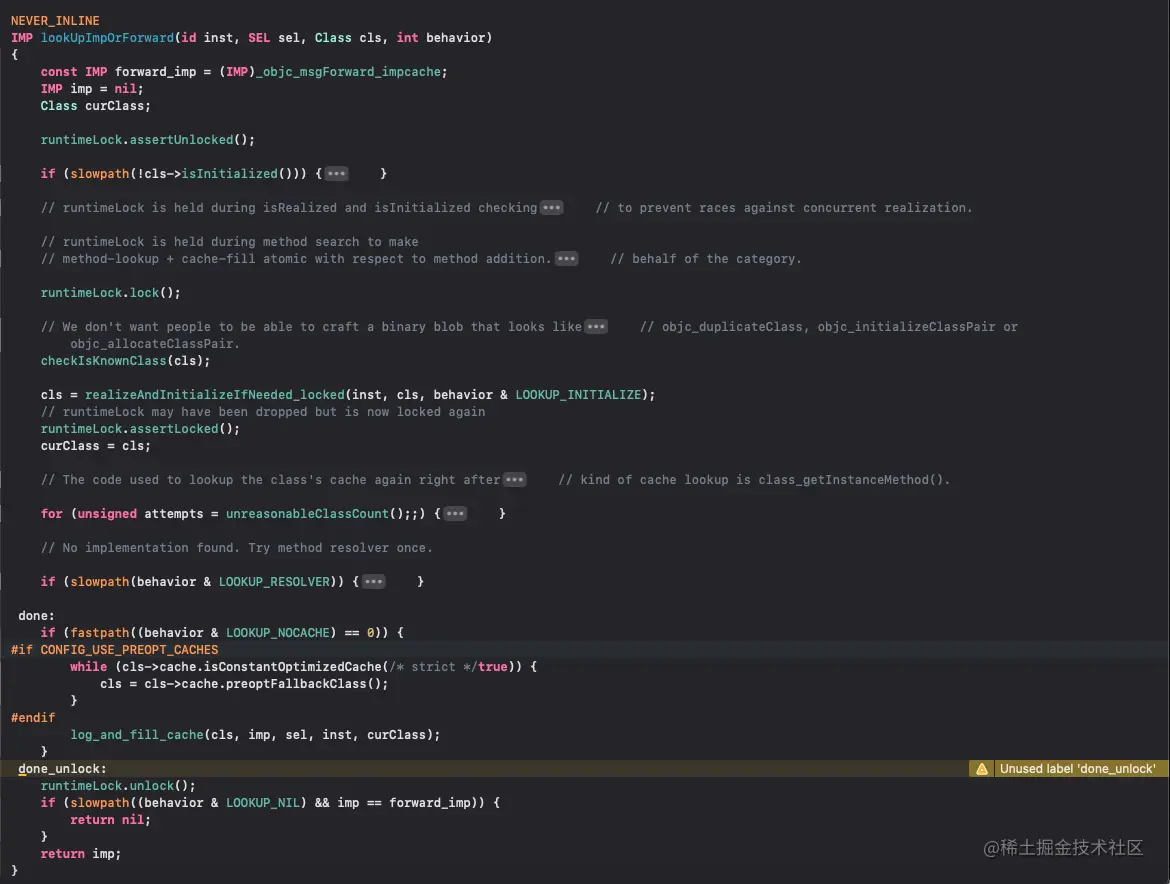
Task: Click the yellow warning triangle icon
Action: (x=982, y=769)
